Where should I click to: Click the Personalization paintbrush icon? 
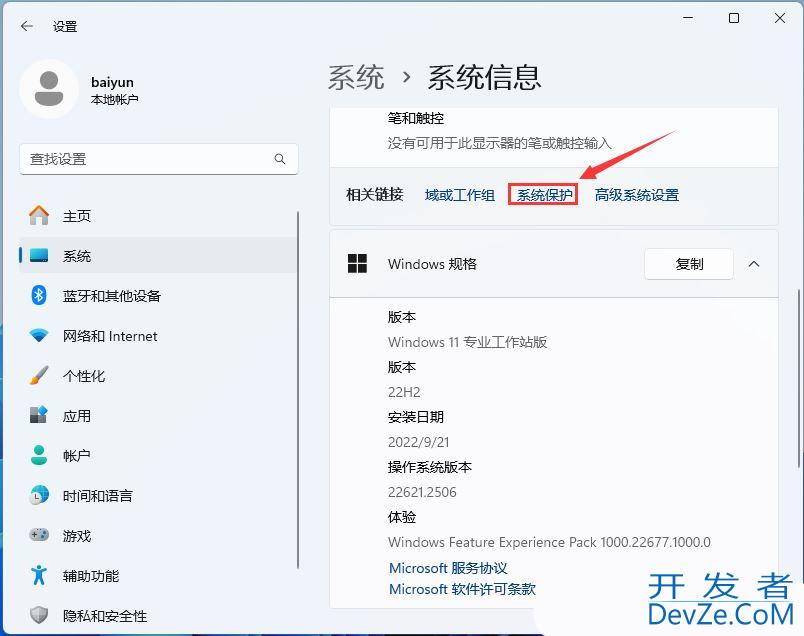pyautogui.click(x=39, y=375)
